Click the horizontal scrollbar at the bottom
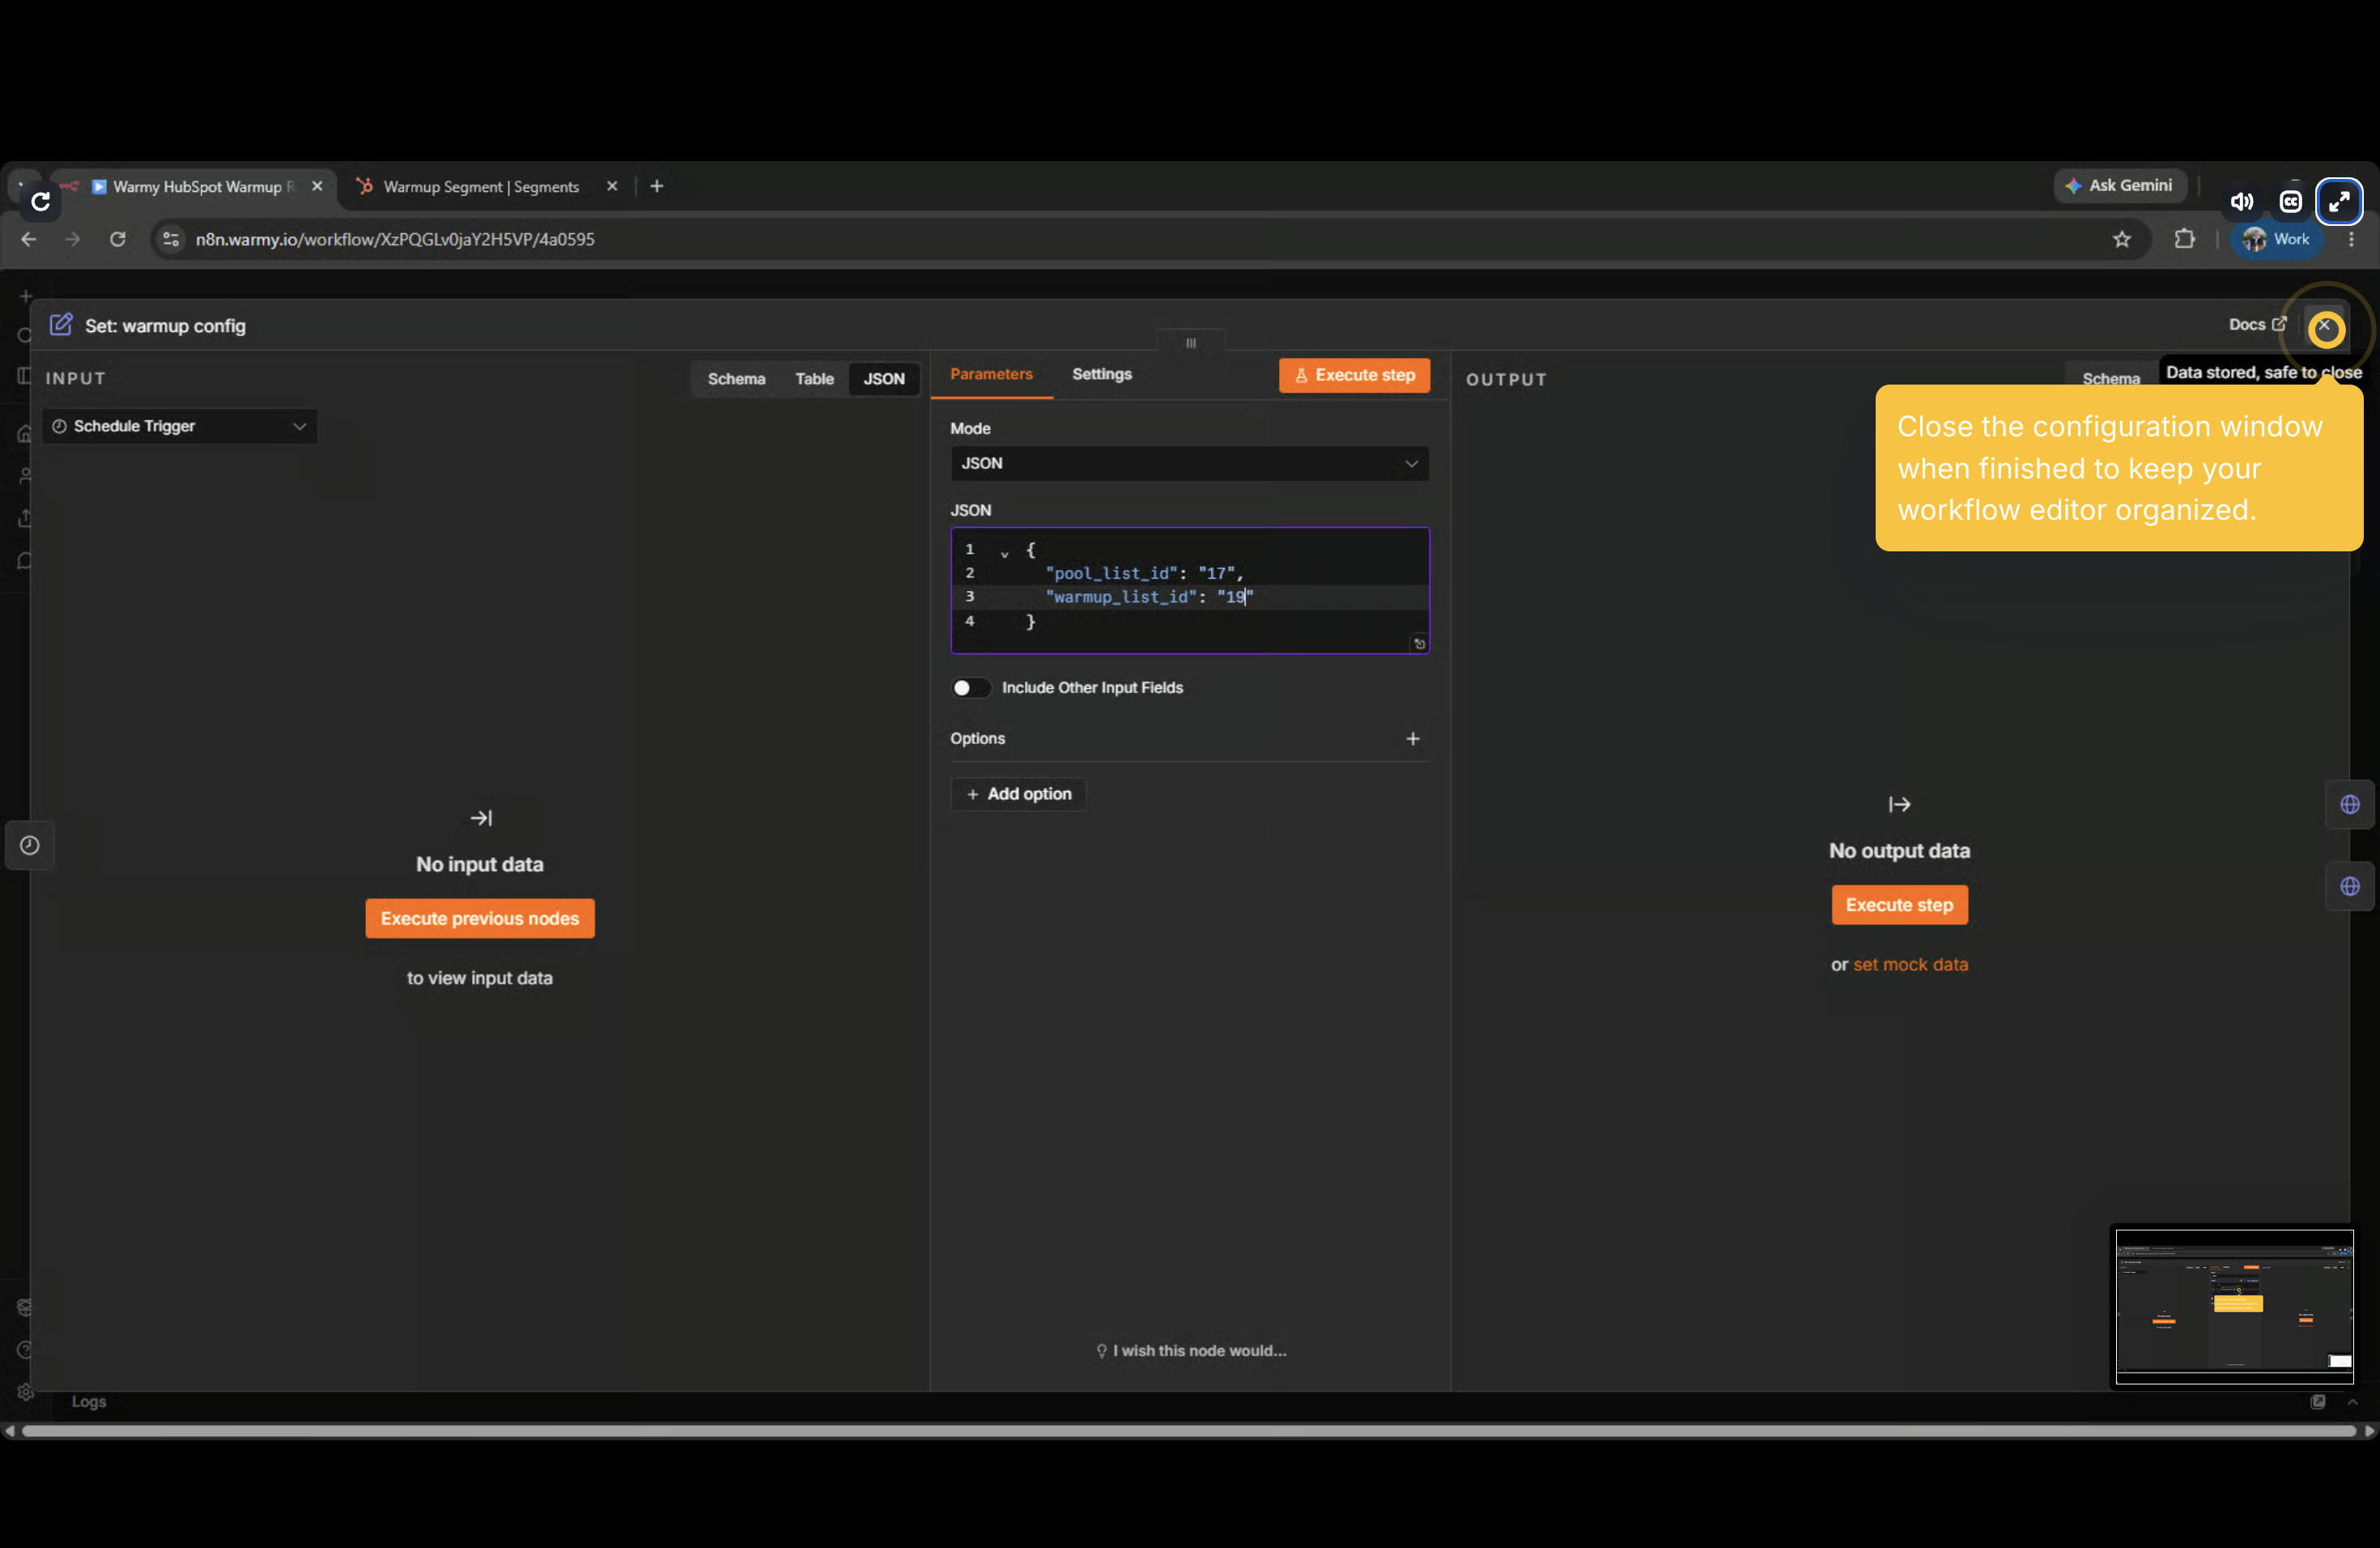2380x1548 pixels. click(x=1189, y=1431)
